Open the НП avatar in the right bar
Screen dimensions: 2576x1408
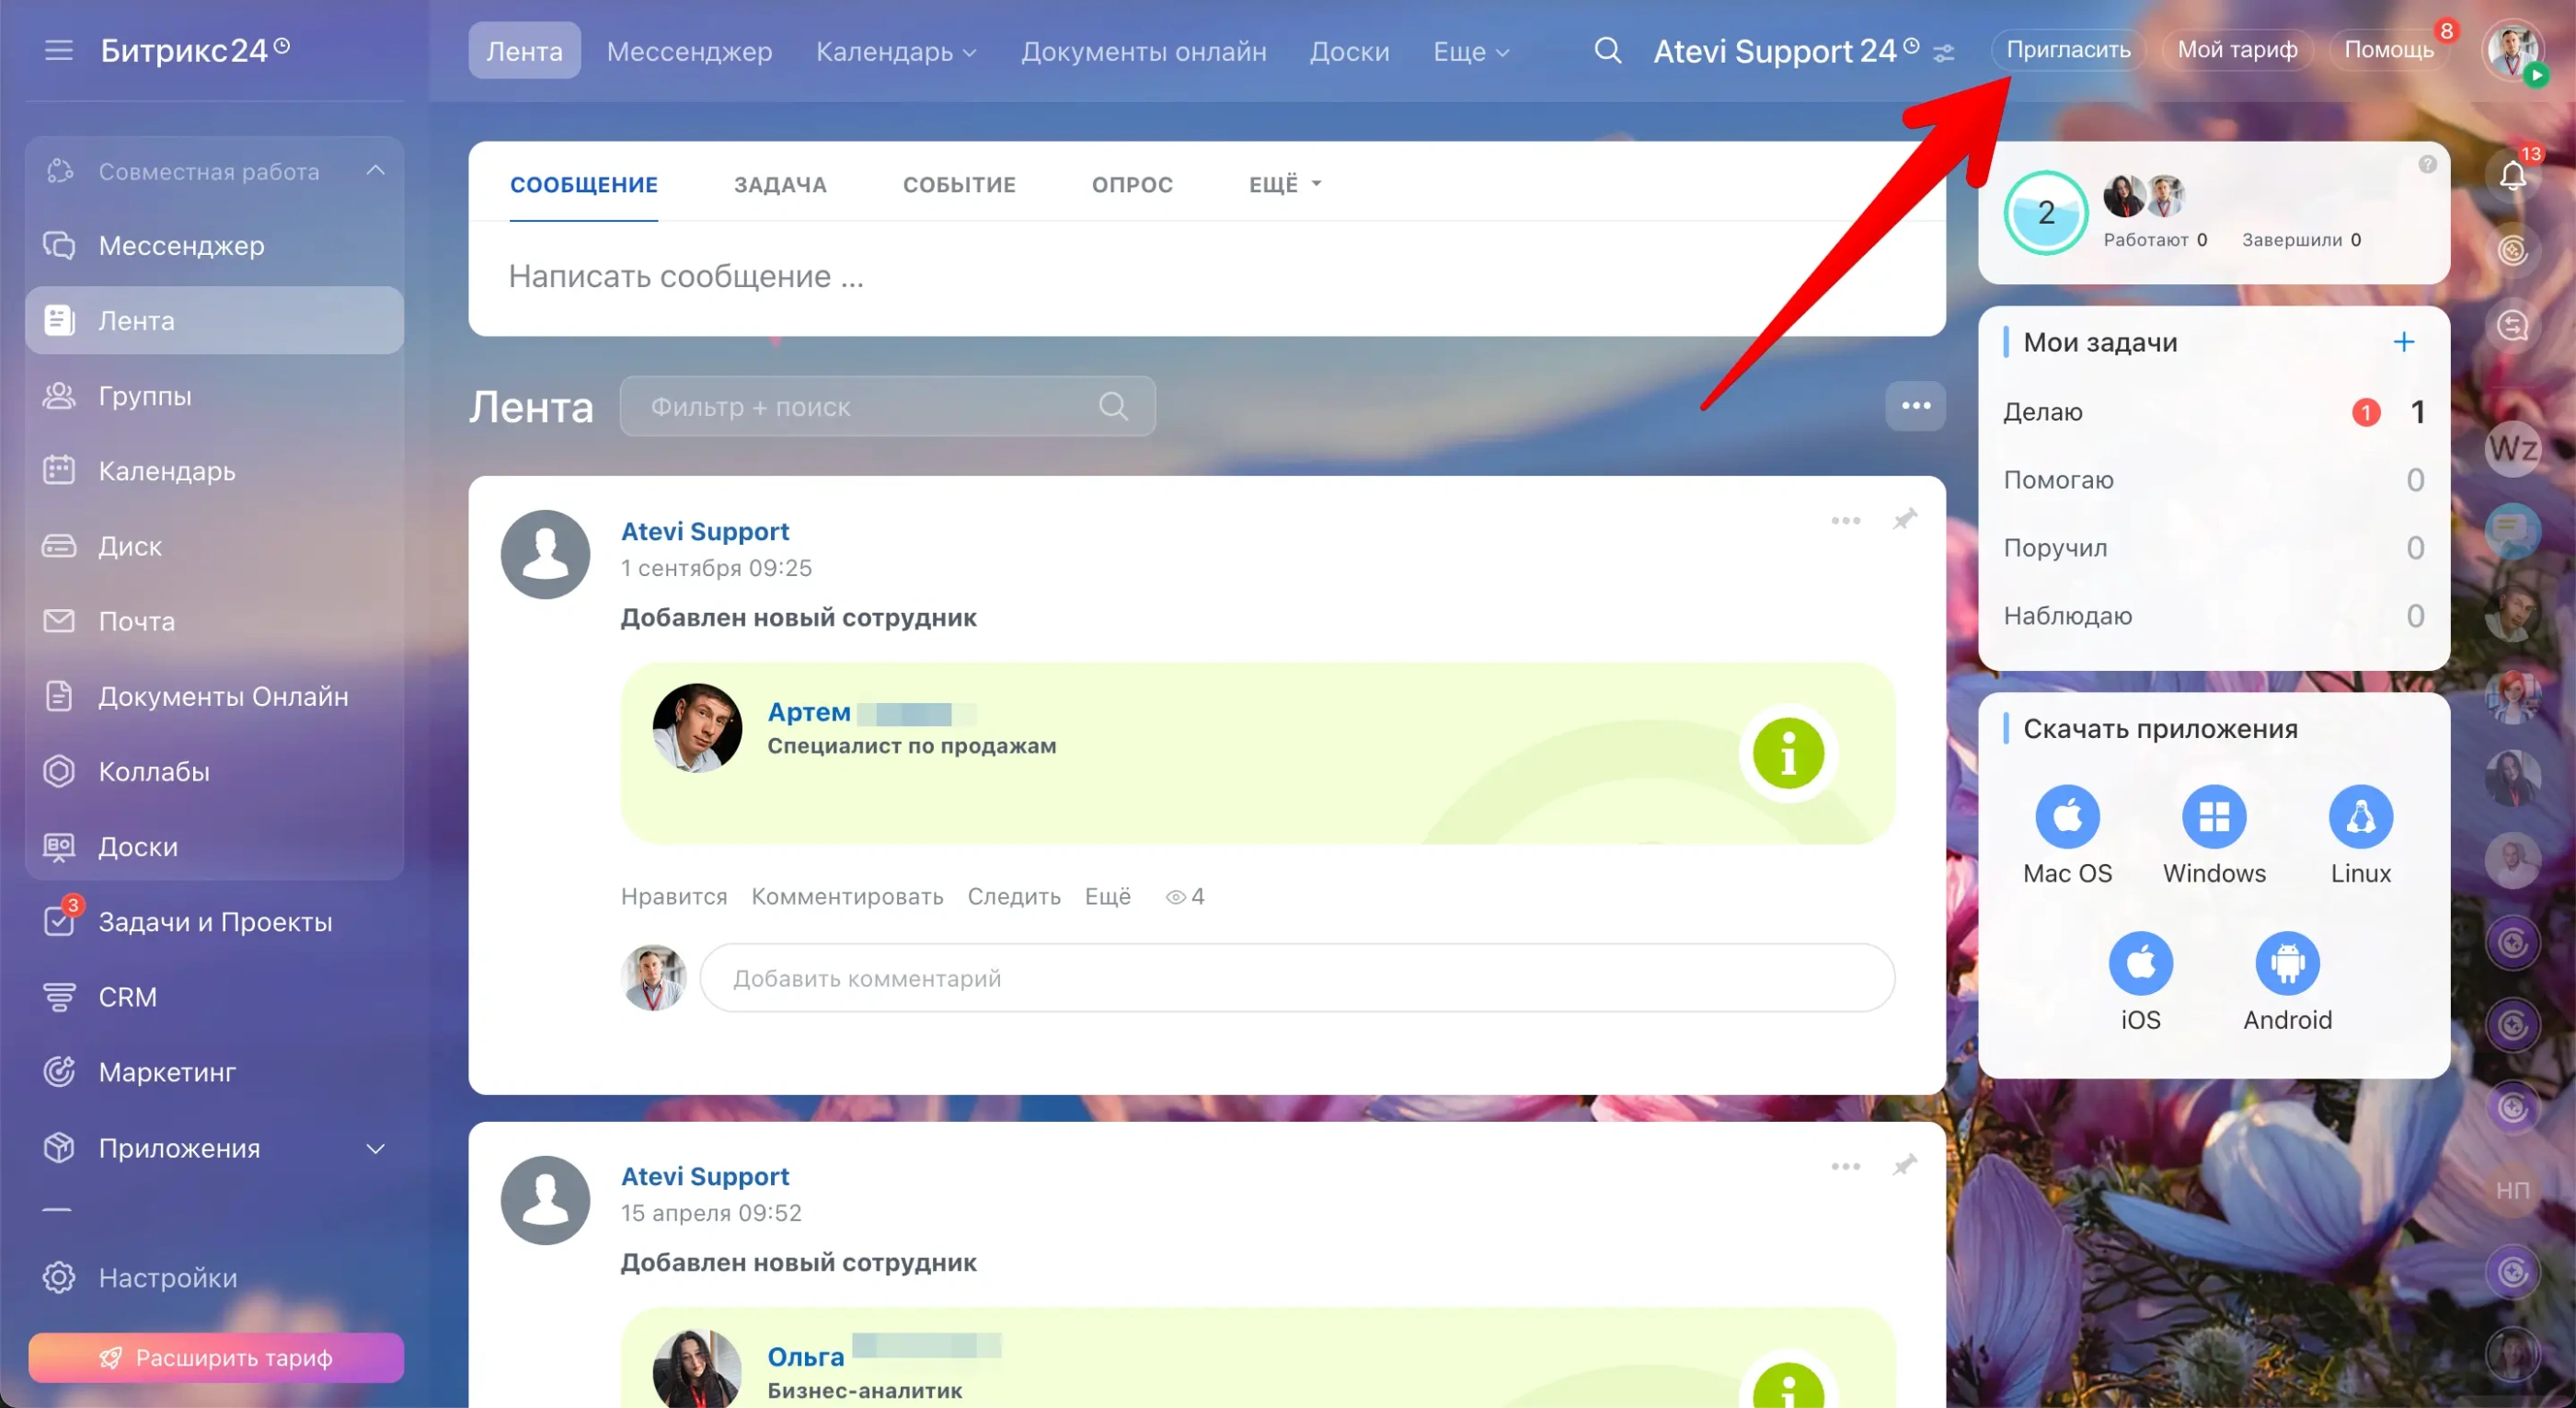[2512, 1190]
